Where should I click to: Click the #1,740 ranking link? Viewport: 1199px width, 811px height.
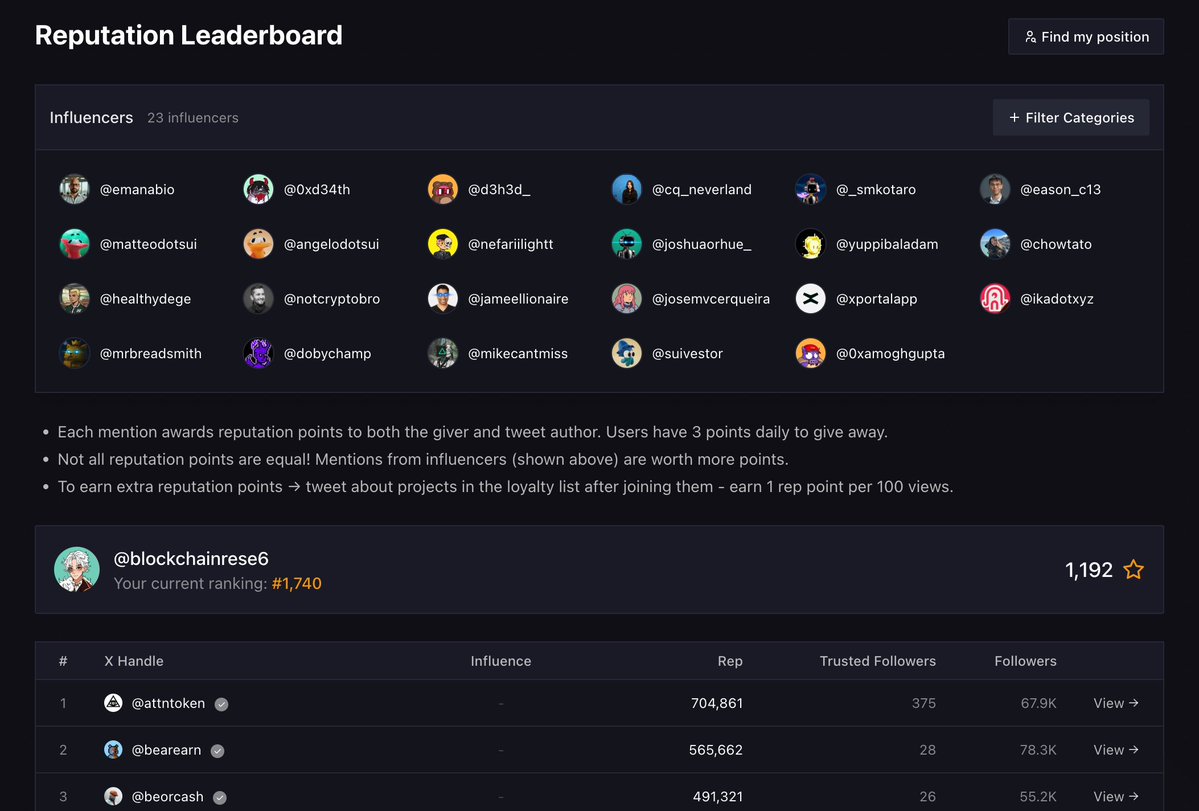(x=297, y=583)
